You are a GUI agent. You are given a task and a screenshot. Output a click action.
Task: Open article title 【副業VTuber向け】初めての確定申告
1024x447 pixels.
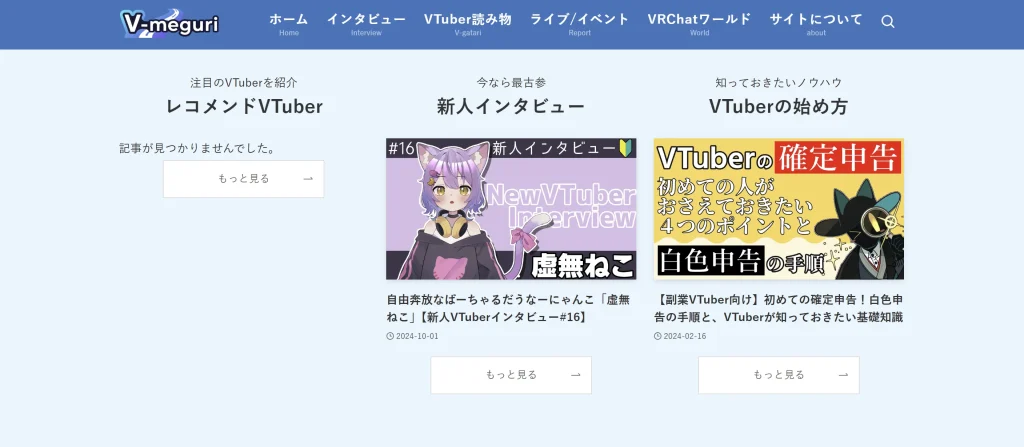[778, 308]
